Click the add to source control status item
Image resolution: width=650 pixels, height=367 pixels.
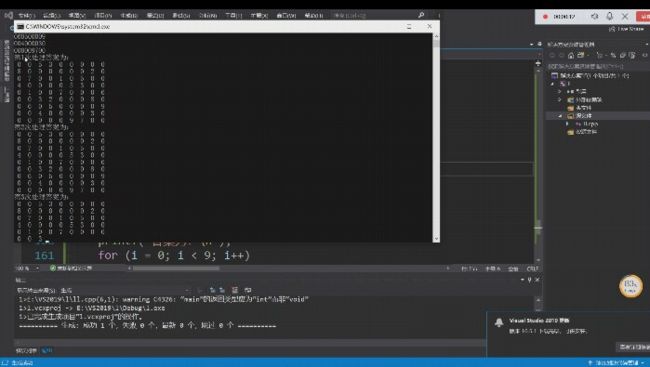pos(615,363)
